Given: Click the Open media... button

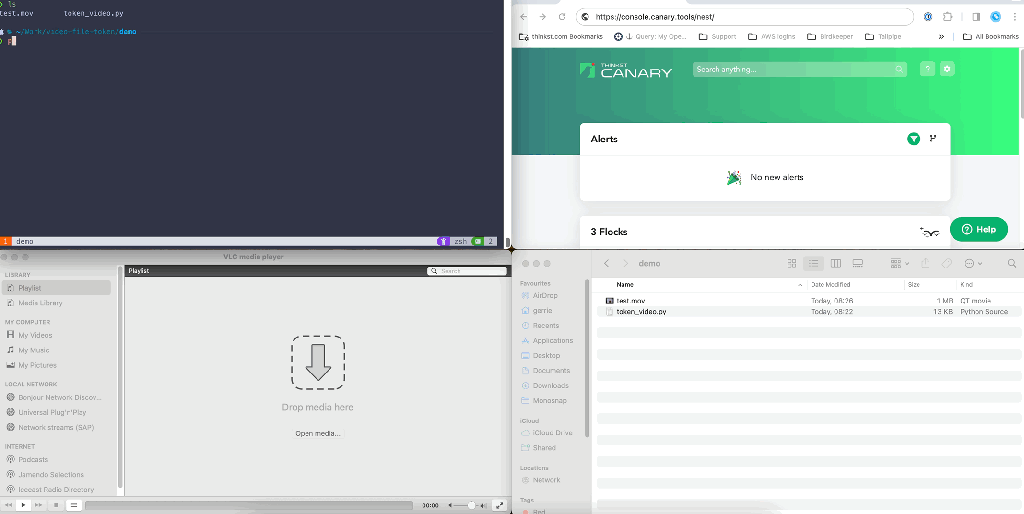Looking at the screenshot, I should click(317, 433).
